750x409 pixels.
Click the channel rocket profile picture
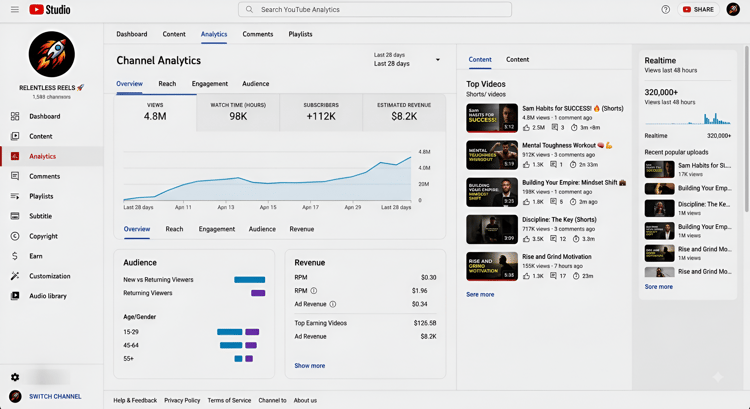click(52, 55)
